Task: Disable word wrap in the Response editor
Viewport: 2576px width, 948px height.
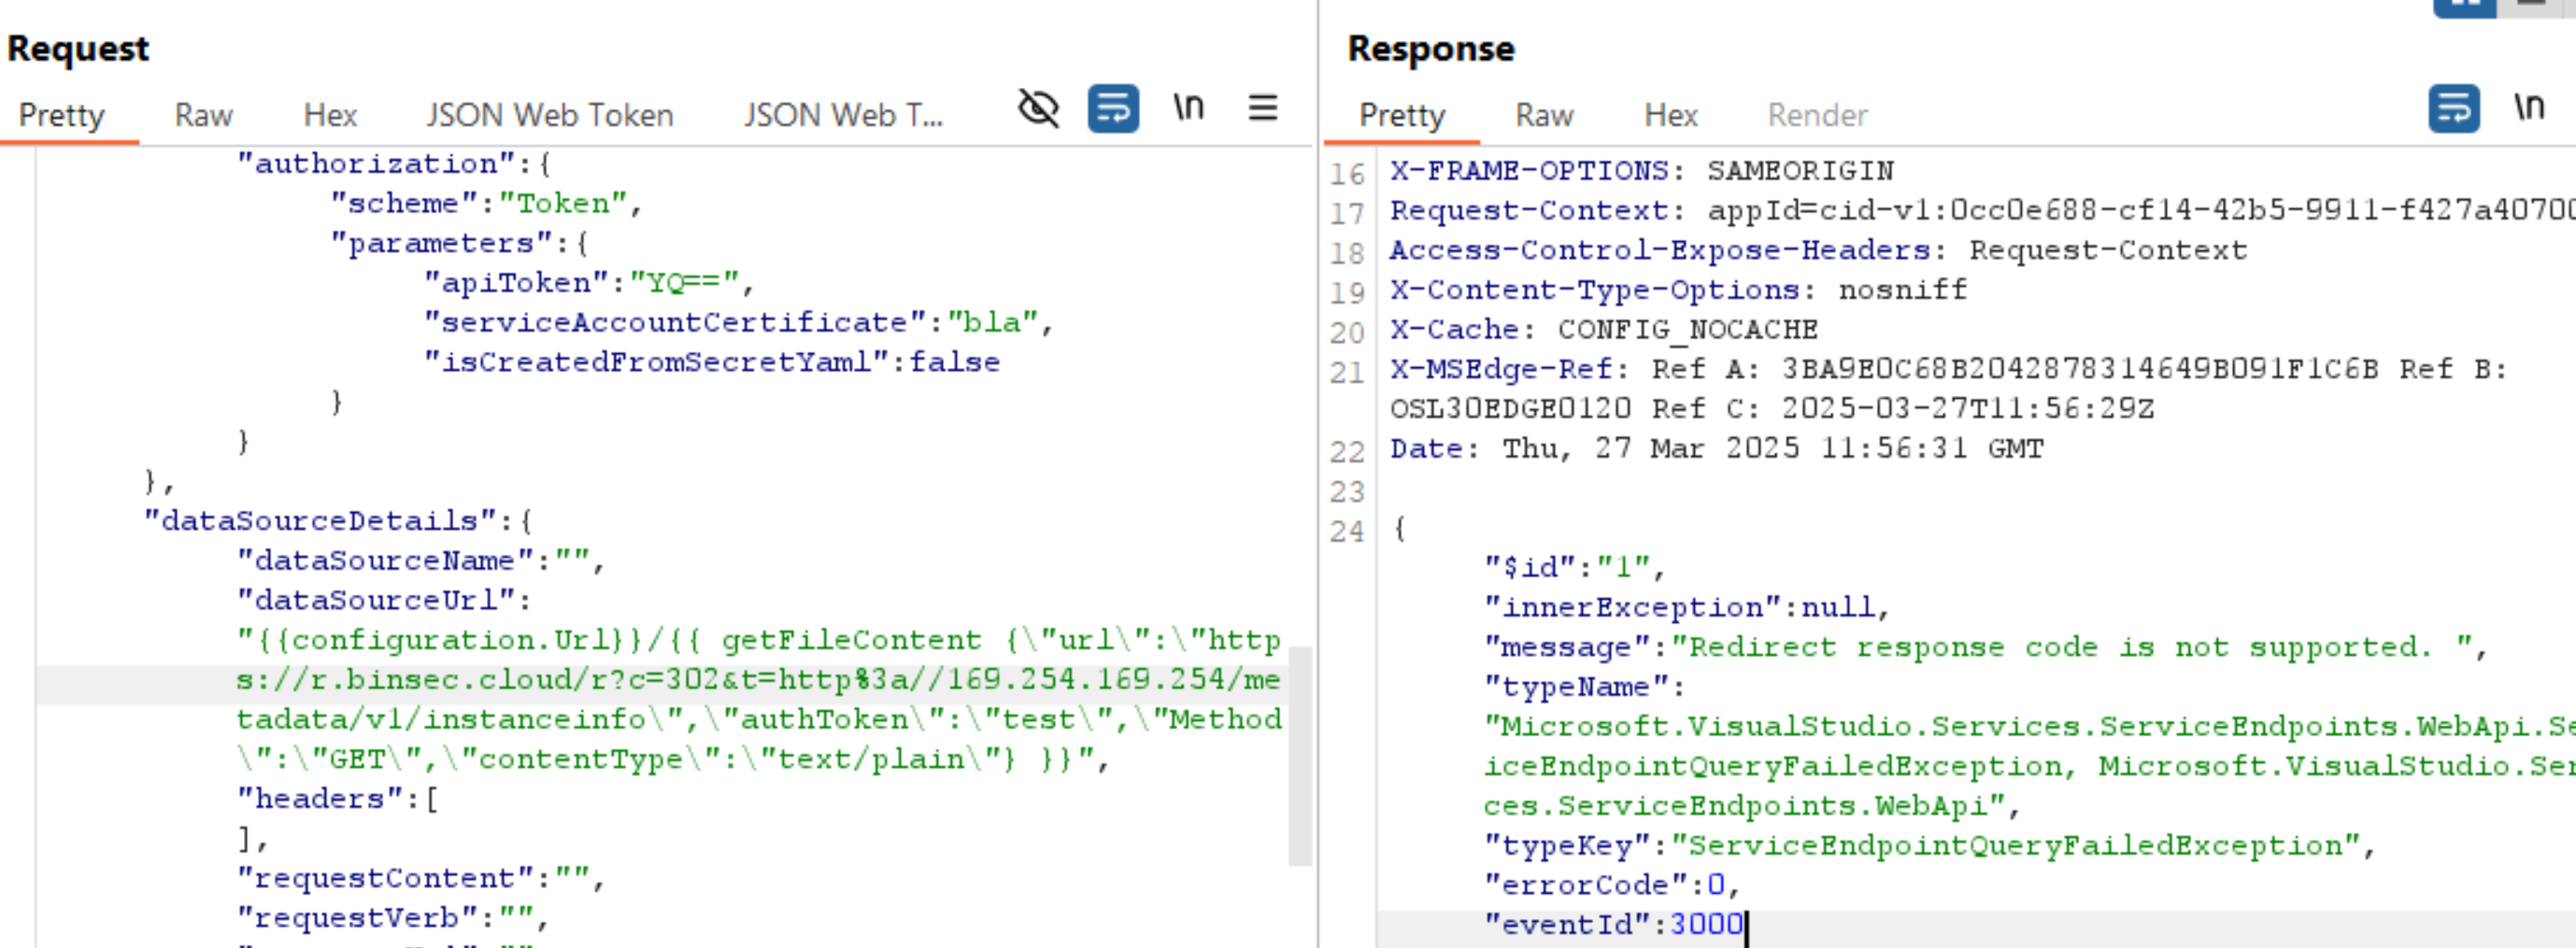Action: coord(2455,108)
